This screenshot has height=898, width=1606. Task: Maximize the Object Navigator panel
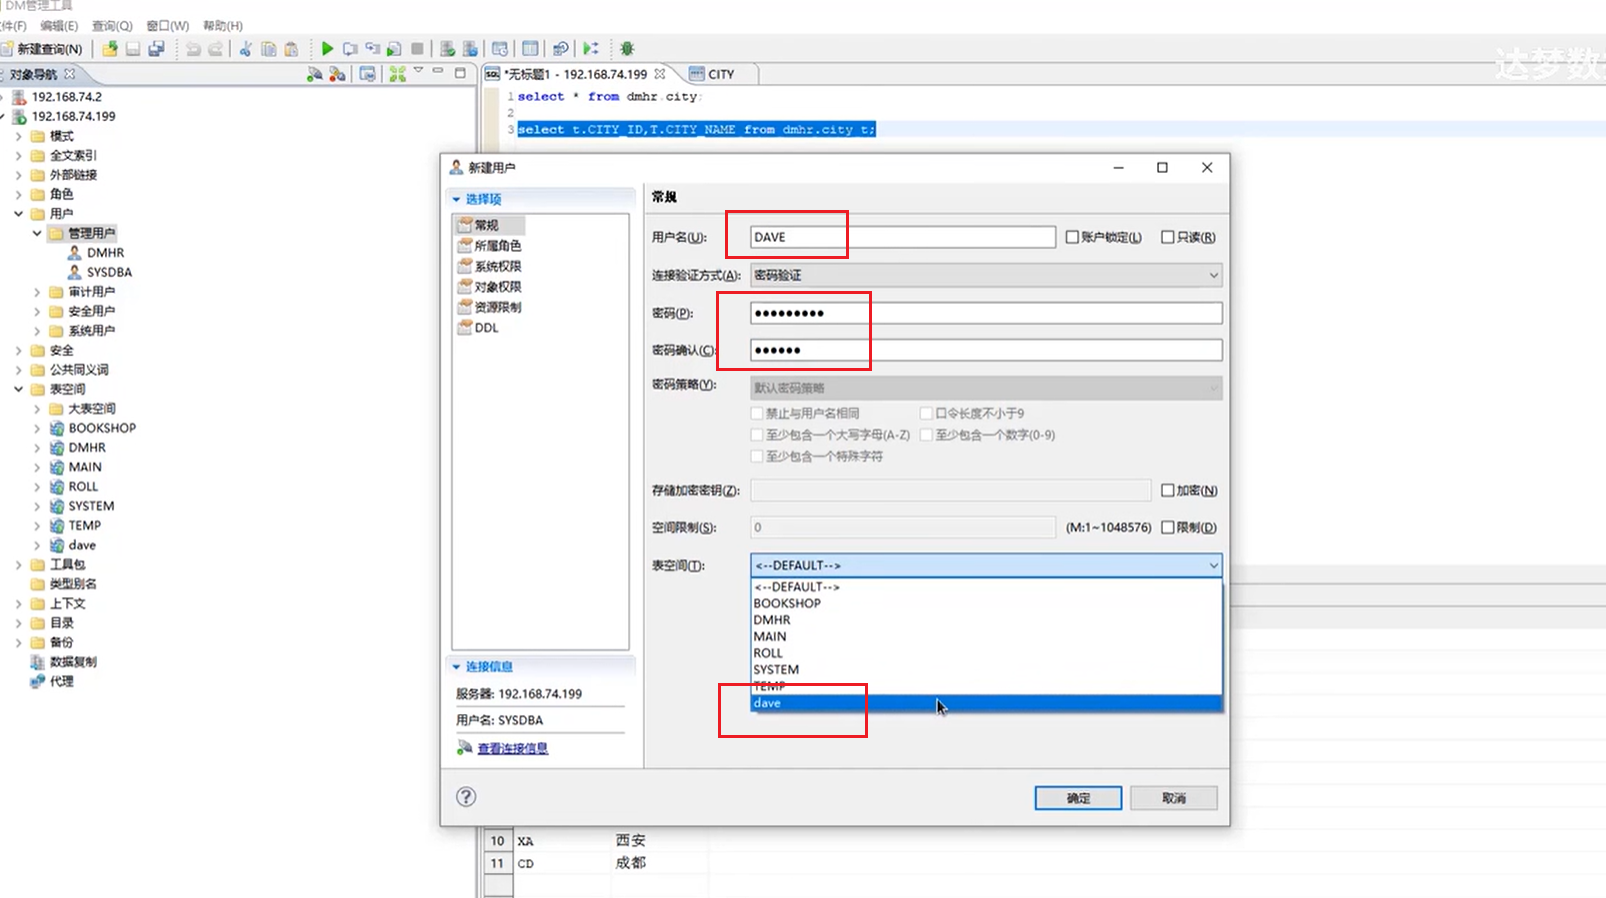(x=460, y=73)
